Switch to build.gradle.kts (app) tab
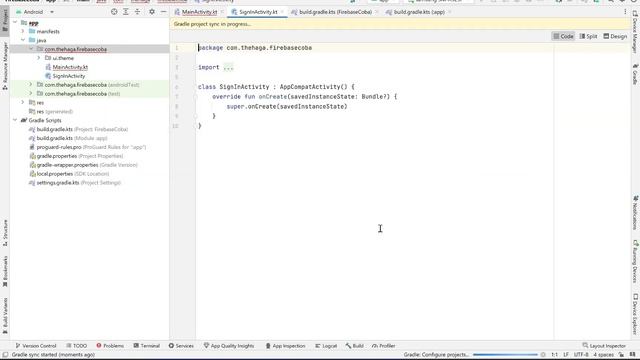Image resolution: width=640 pixels, height=360 pixels. click(419, 12)
